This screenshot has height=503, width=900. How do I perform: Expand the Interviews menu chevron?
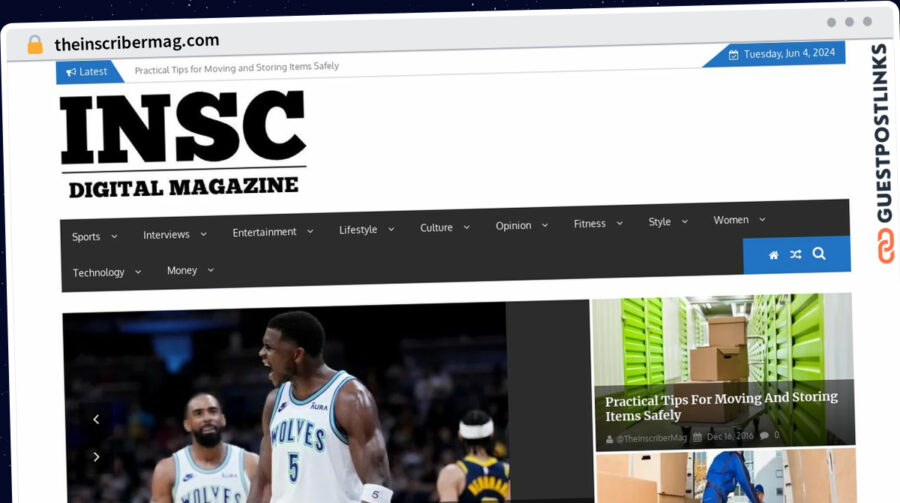[x=203, y=234]
